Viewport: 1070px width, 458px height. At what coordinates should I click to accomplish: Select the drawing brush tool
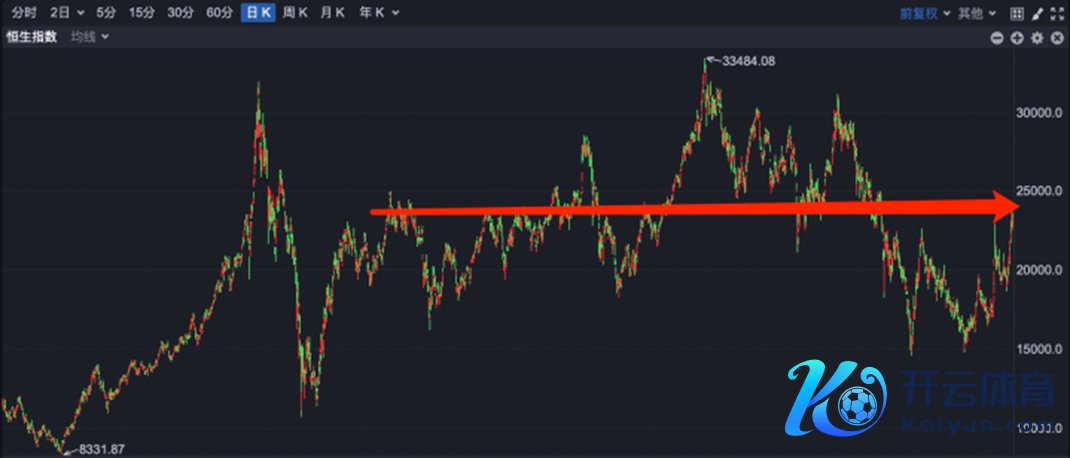(1037, 13)
